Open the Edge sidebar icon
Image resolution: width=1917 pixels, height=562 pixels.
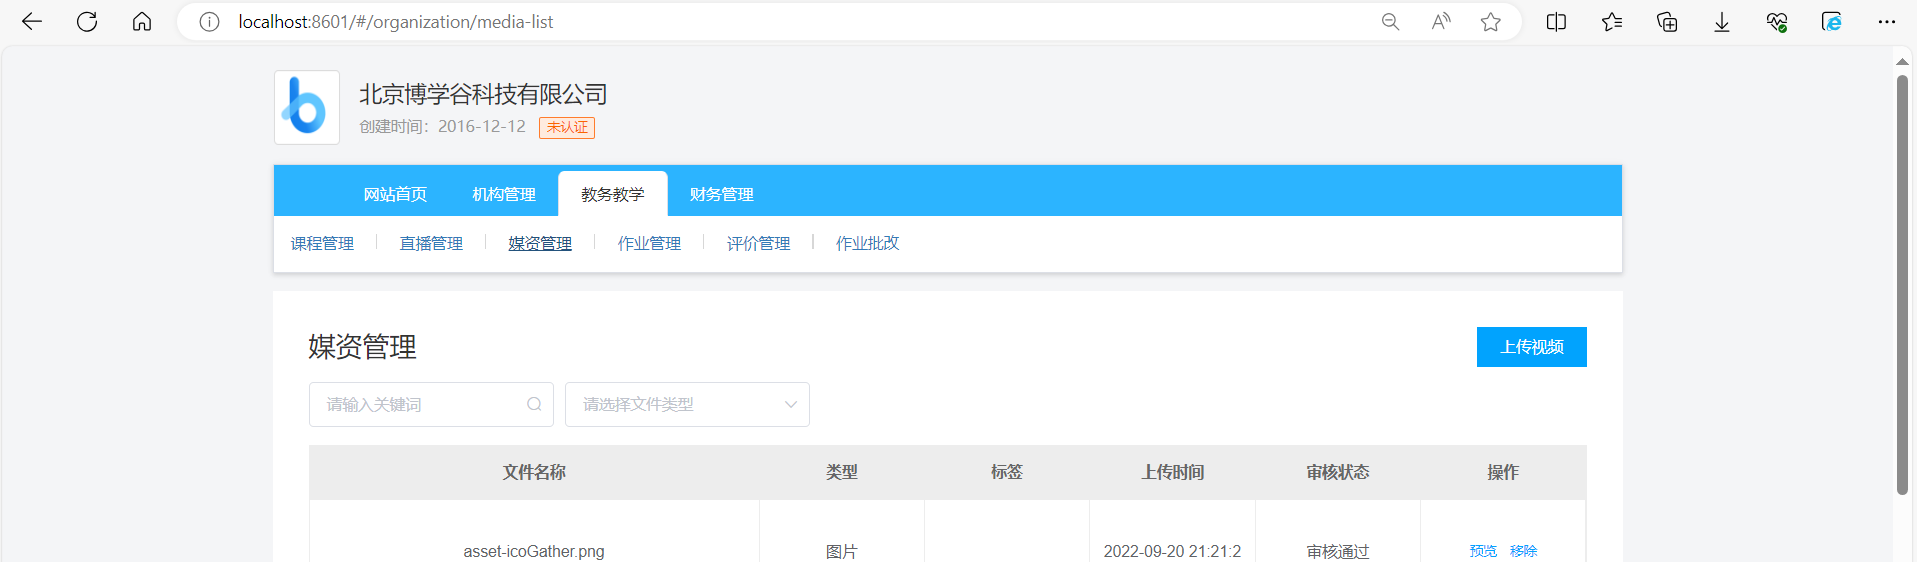(1832, 22)
